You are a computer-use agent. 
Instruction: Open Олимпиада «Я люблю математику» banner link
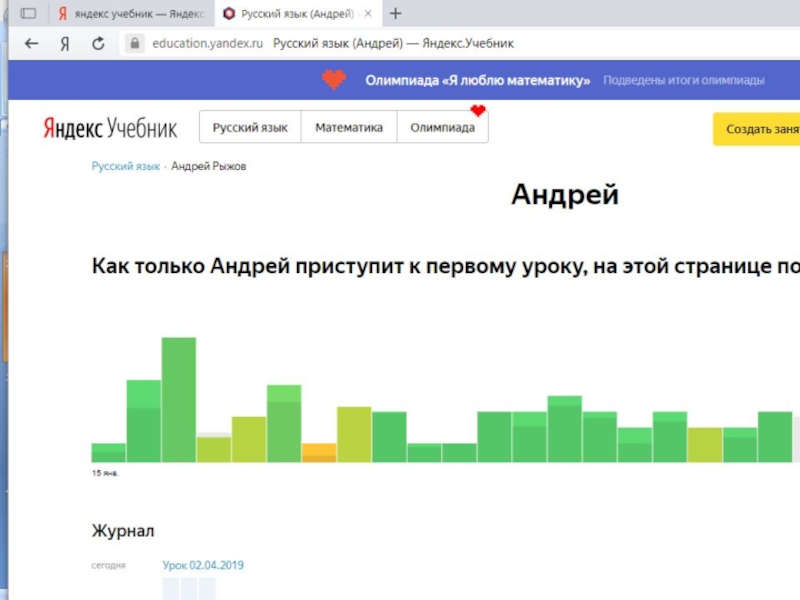tap(478, 80)
